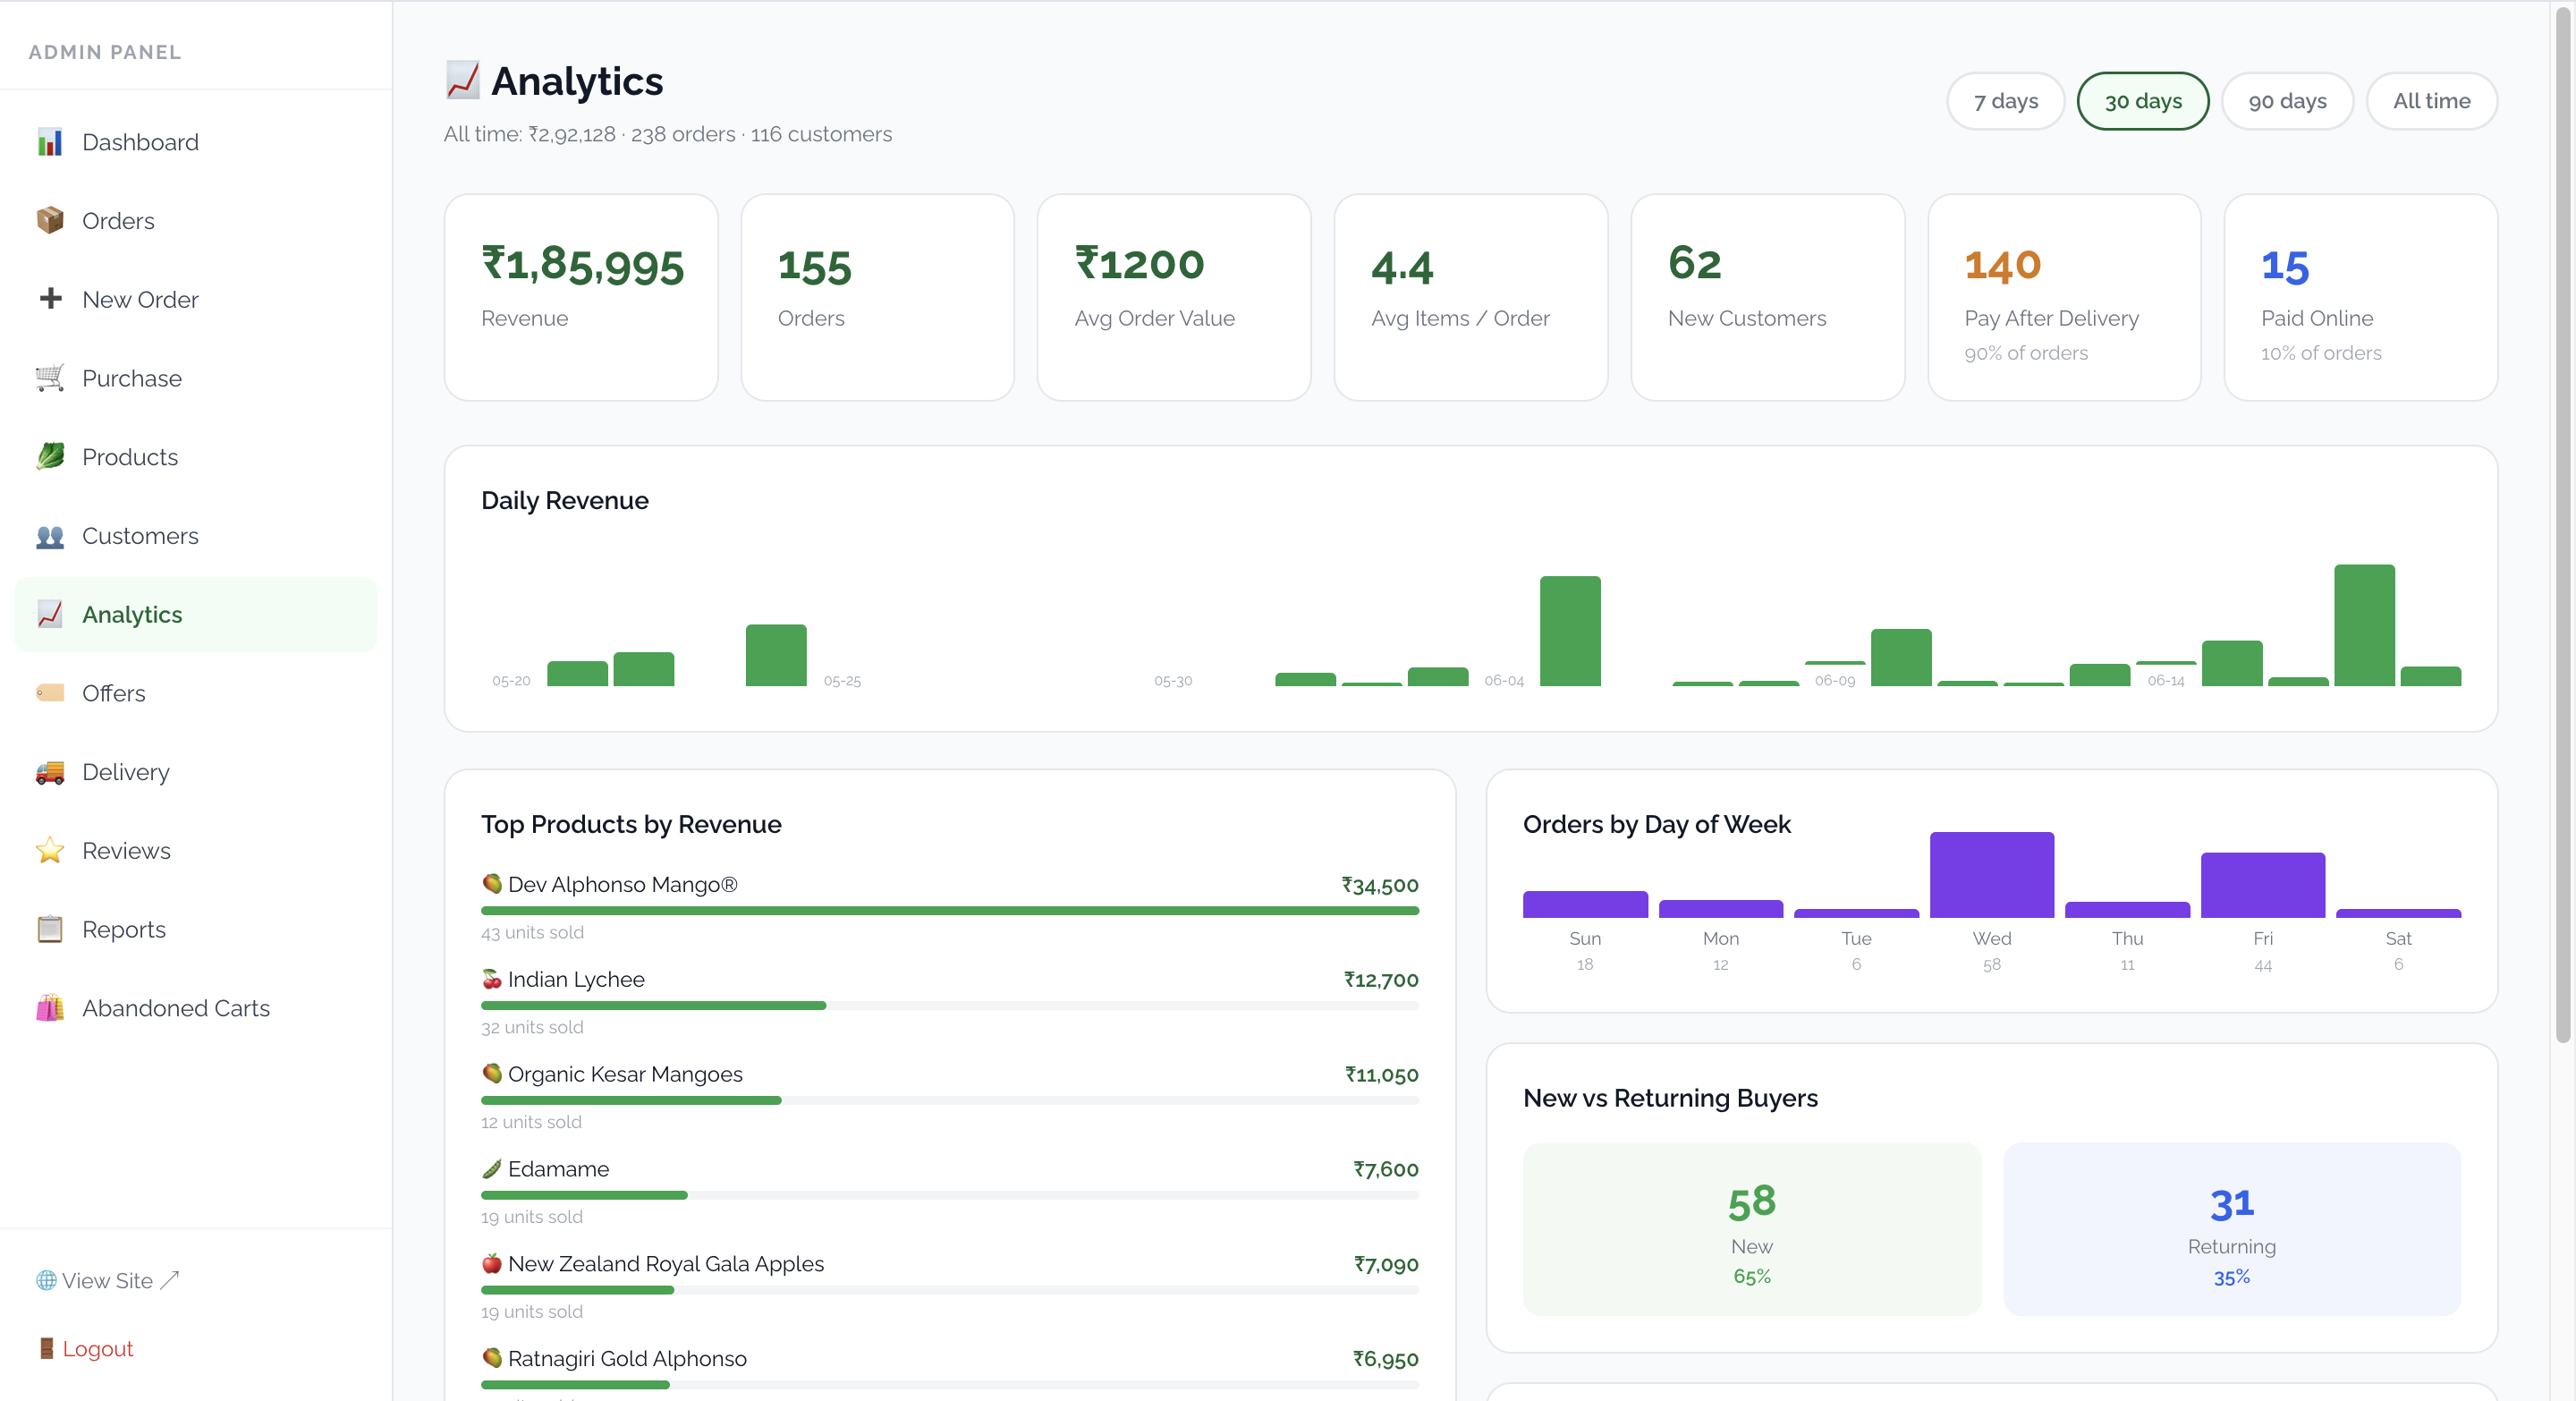This screenshot has width=2576, height=1401.
Task: Click the Analytics chart icon in sidebar
Action: [x=49, y=614]
